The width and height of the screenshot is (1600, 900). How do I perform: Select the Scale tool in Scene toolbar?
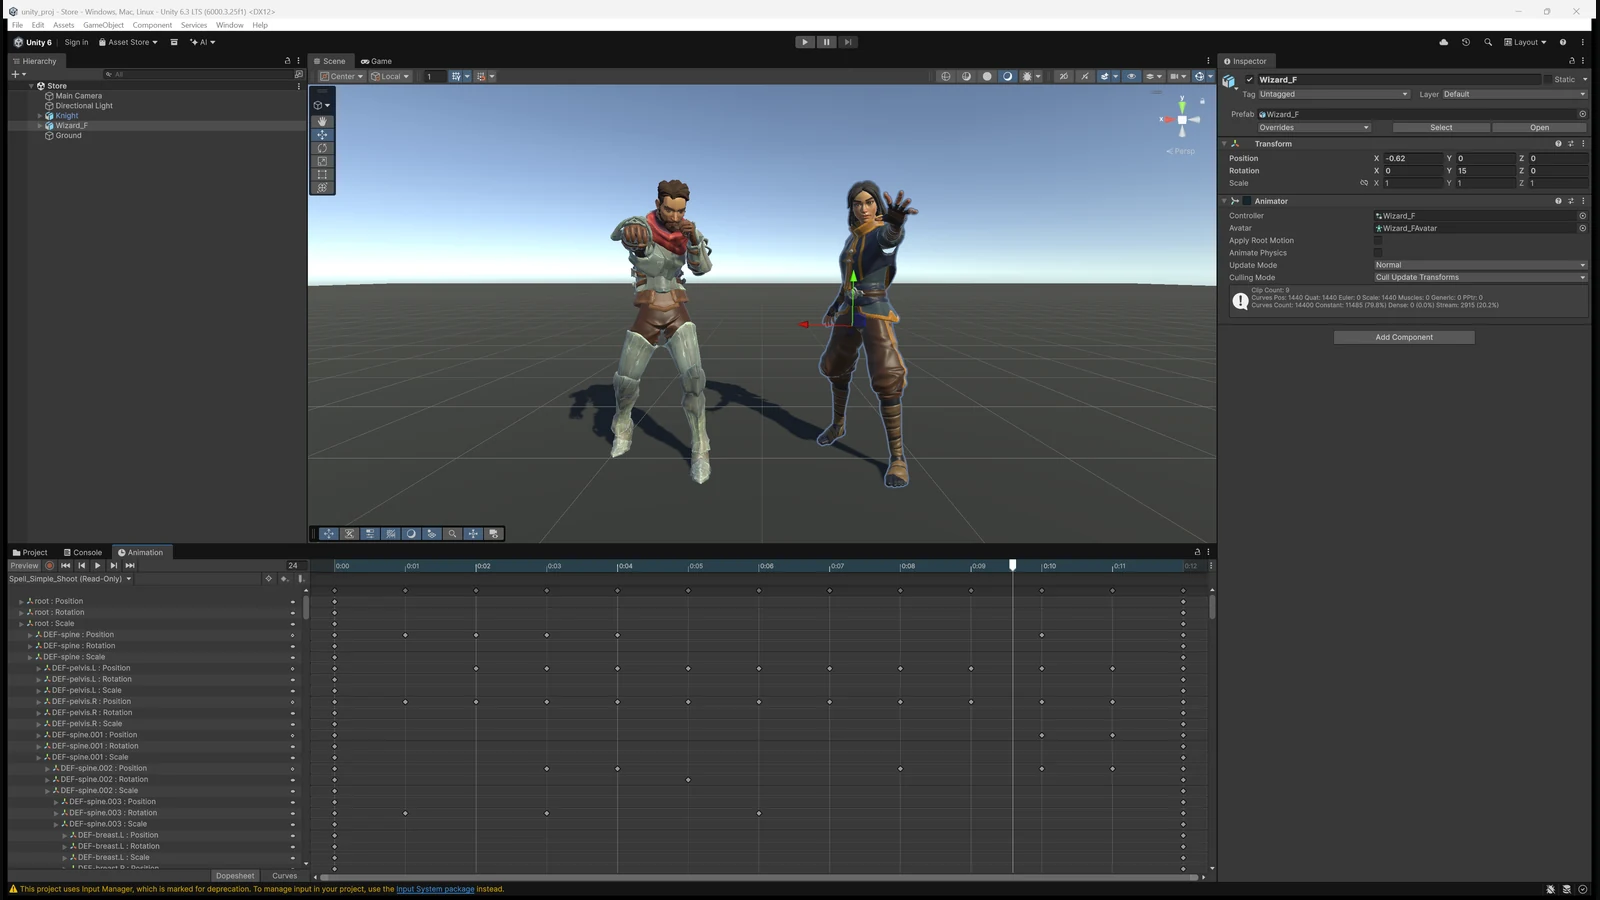[322, 161]
